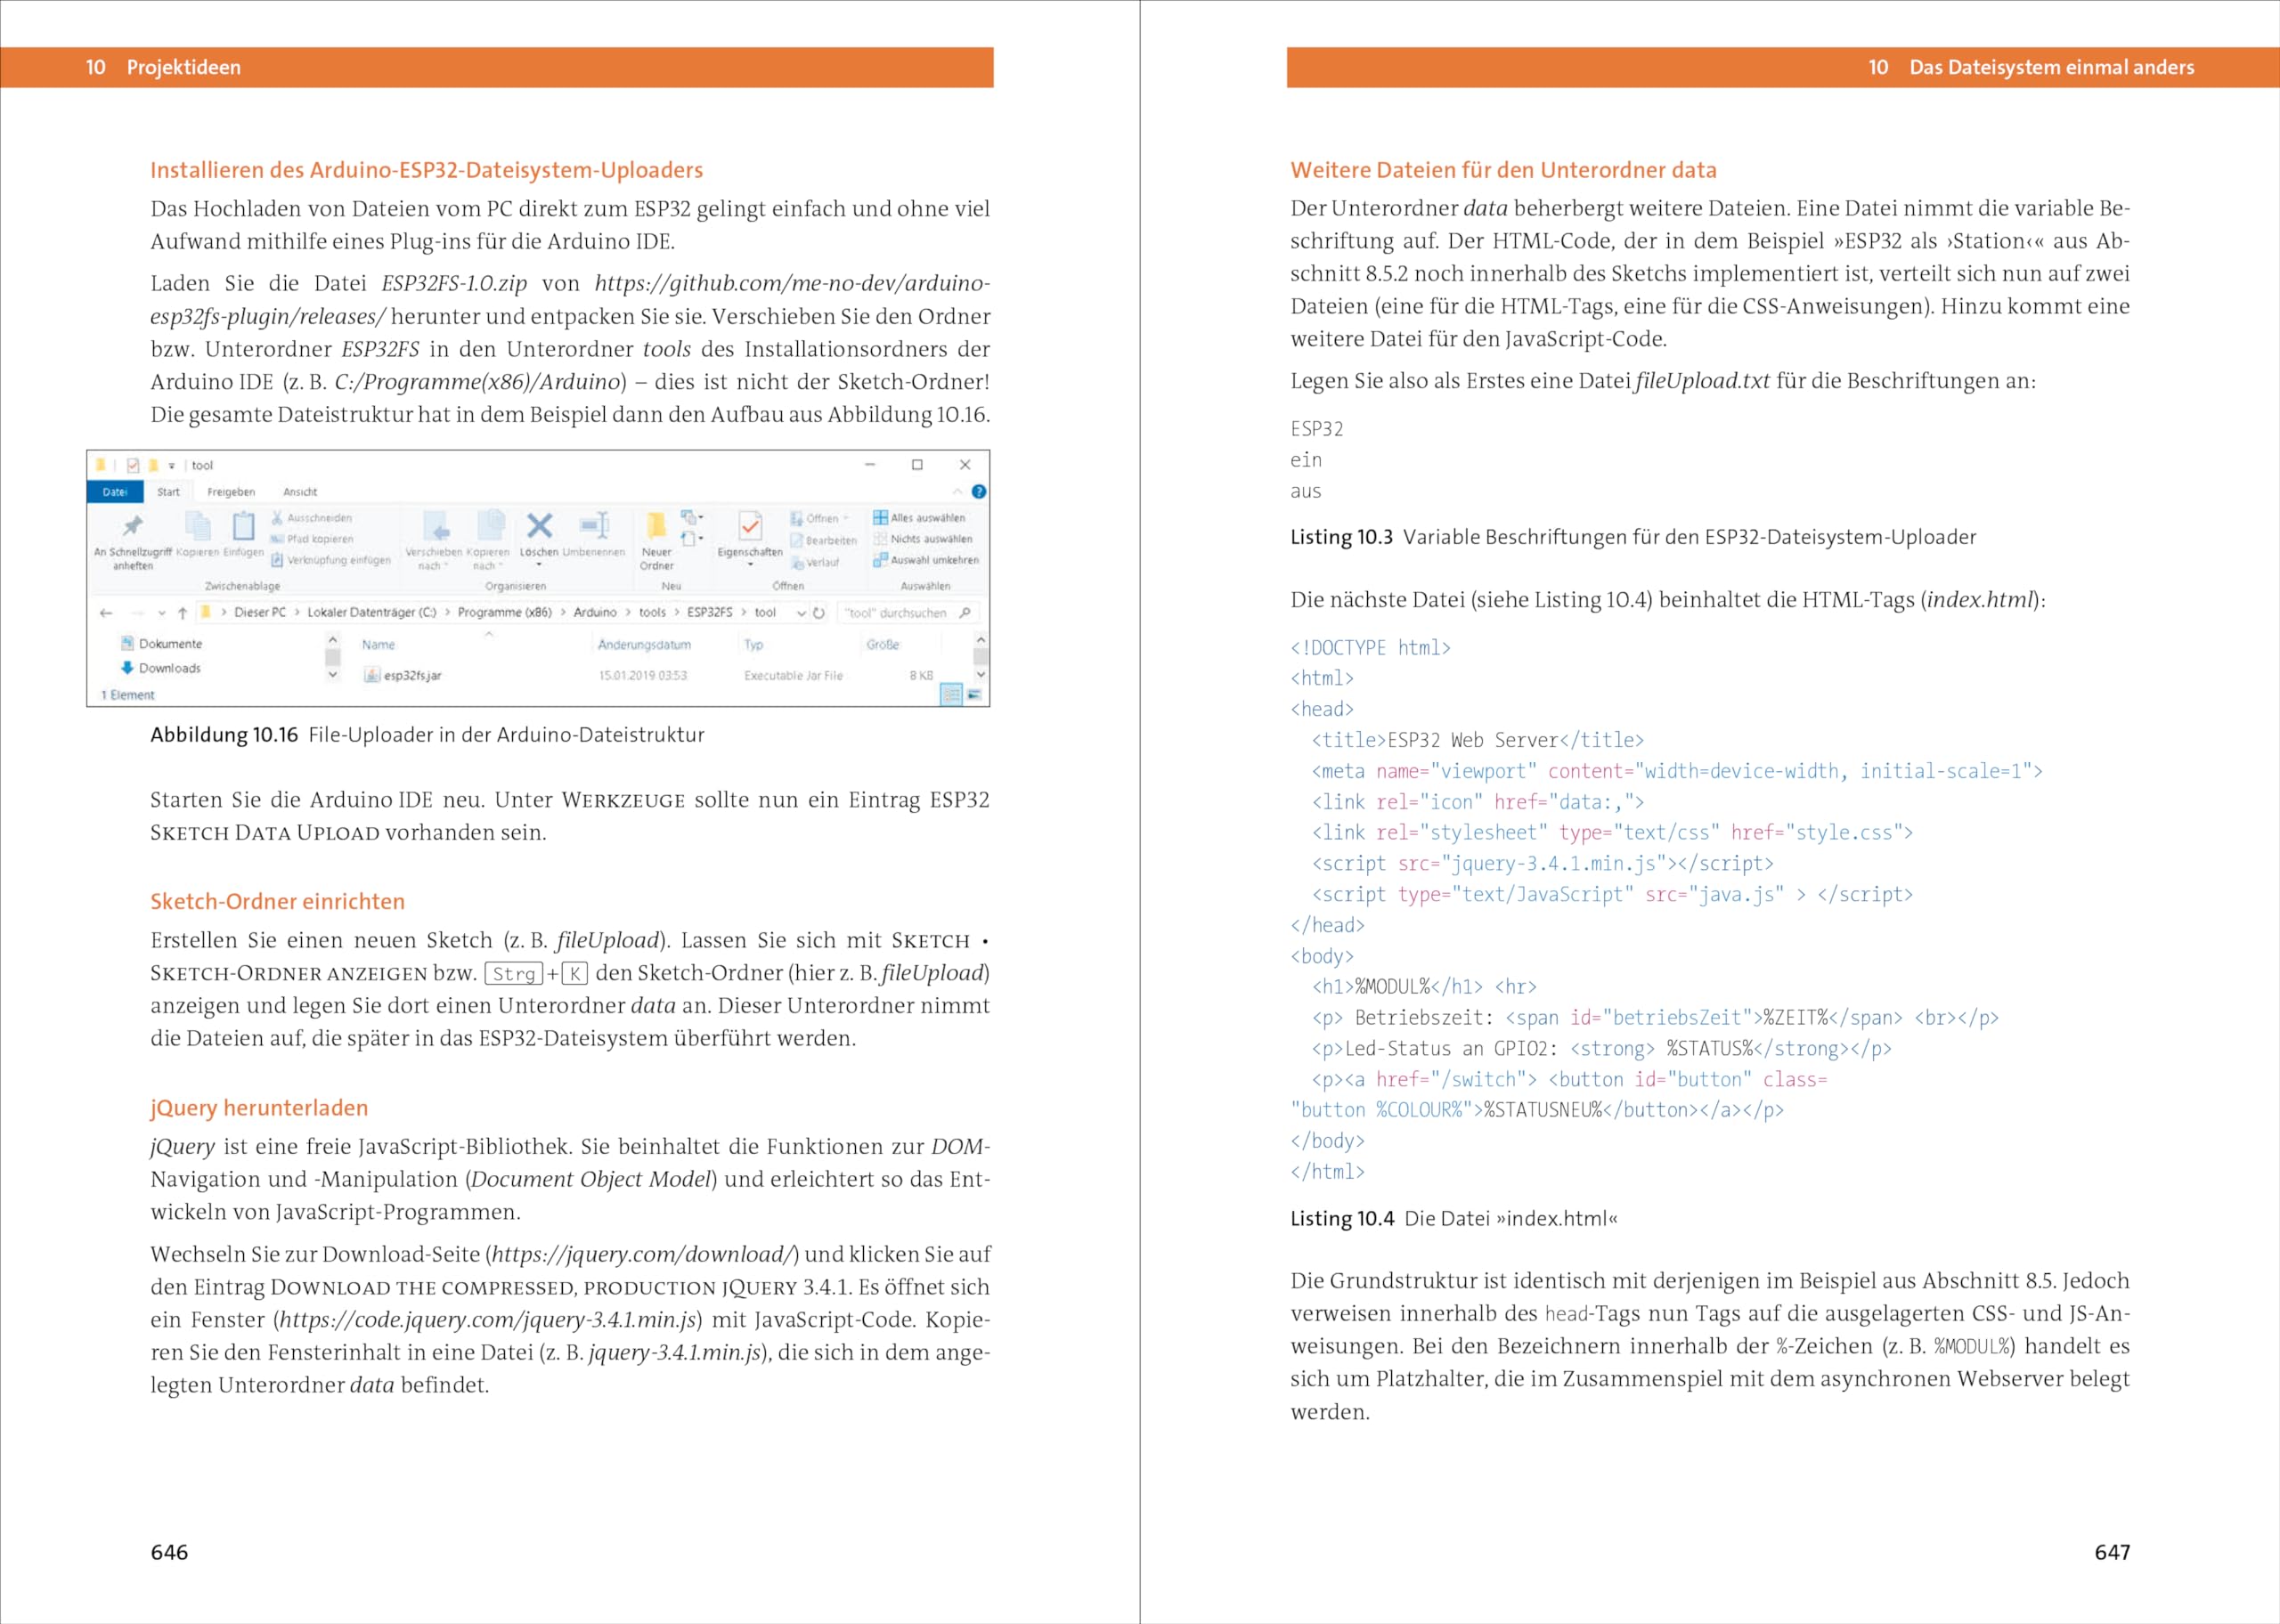Collapse the ribbon with the chevron
2280x1624 pixels.
pos(957,491)
